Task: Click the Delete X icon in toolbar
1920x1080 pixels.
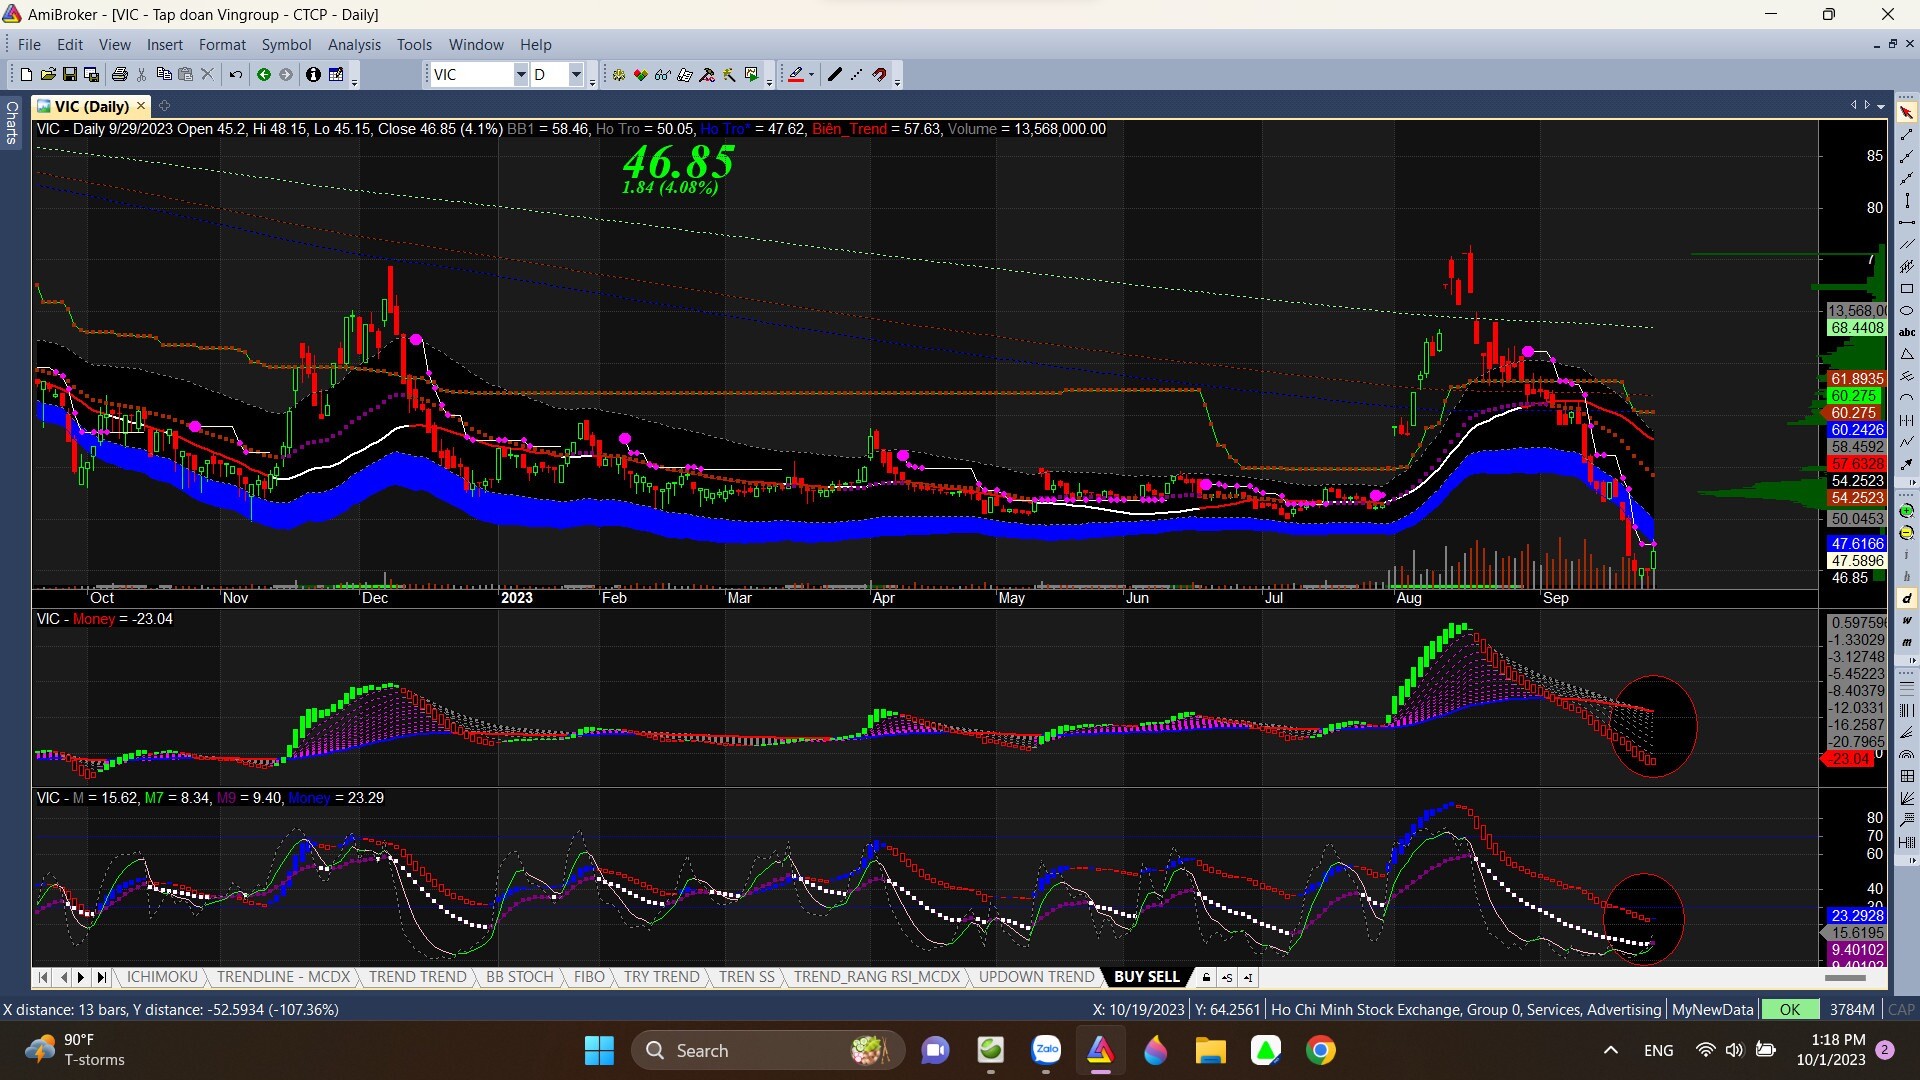Action: [x=208, y=75]
